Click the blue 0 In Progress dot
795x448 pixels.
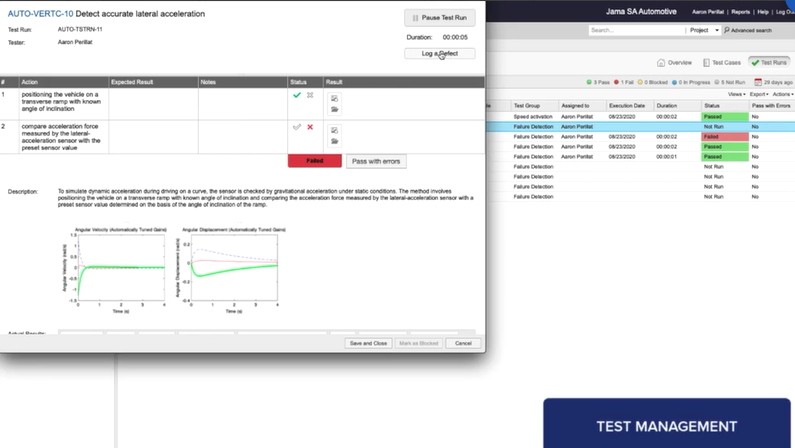tap(674, 82)
